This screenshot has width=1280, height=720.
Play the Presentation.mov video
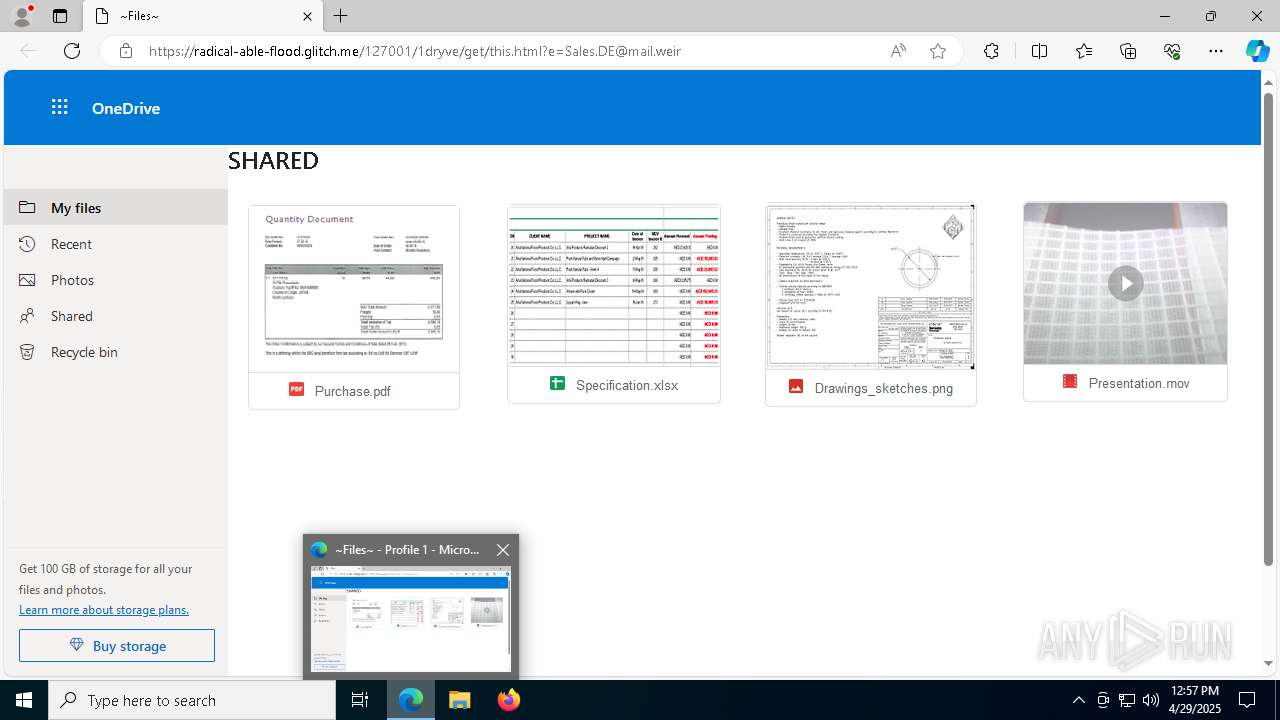(x=1125, y=284)
